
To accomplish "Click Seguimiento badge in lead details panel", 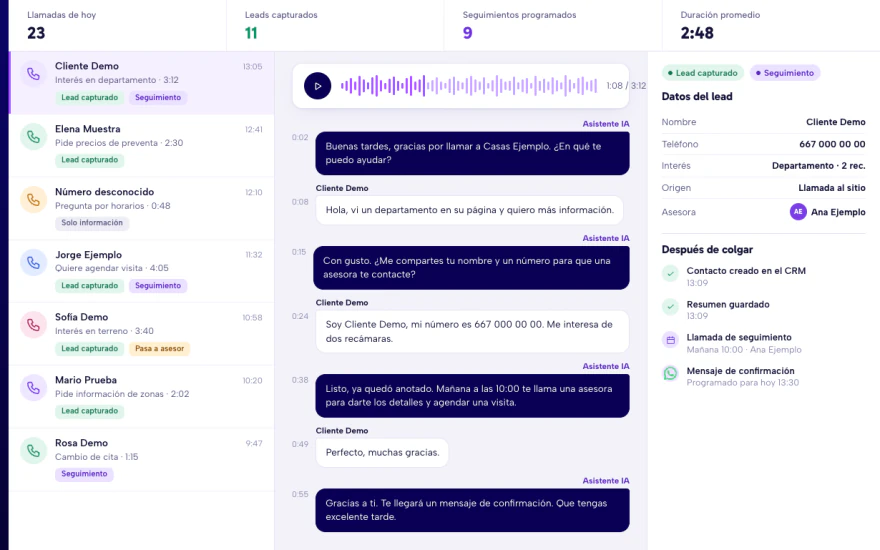I will point(785,73).
